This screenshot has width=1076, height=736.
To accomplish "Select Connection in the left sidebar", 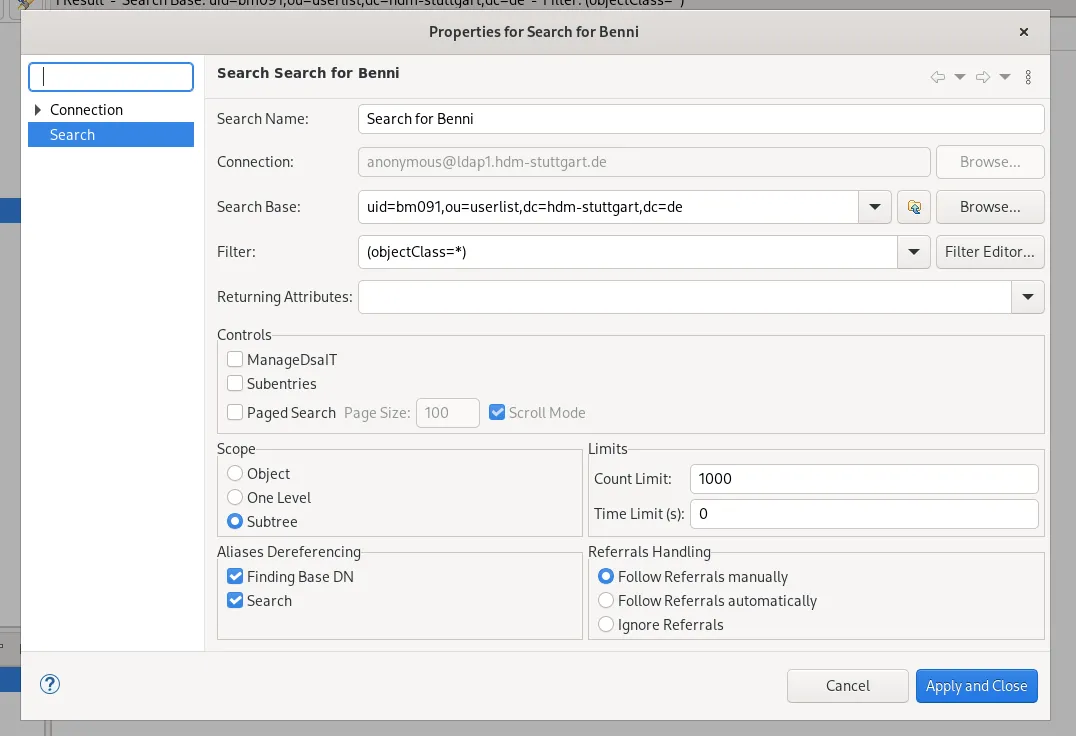I will (x=87, y=110).
